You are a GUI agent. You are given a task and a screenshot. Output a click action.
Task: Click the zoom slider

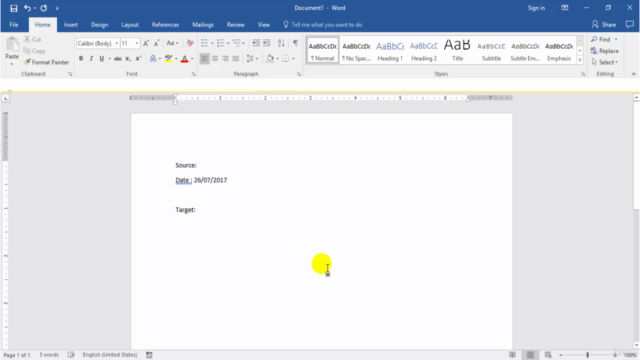588,355
